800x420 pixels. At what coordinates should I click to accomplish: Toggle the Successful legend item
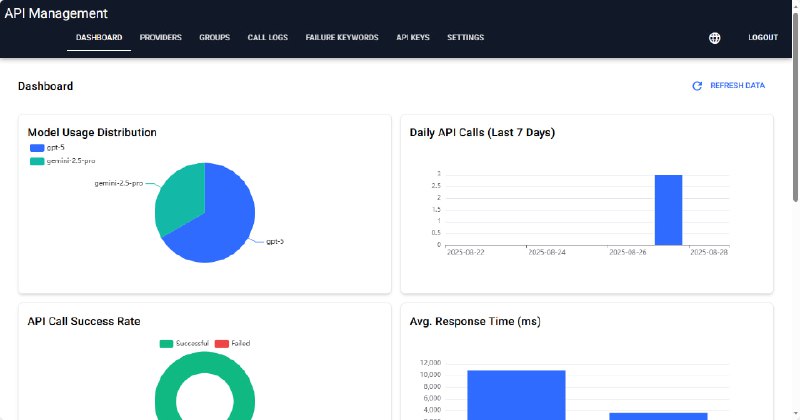point(184,343)
